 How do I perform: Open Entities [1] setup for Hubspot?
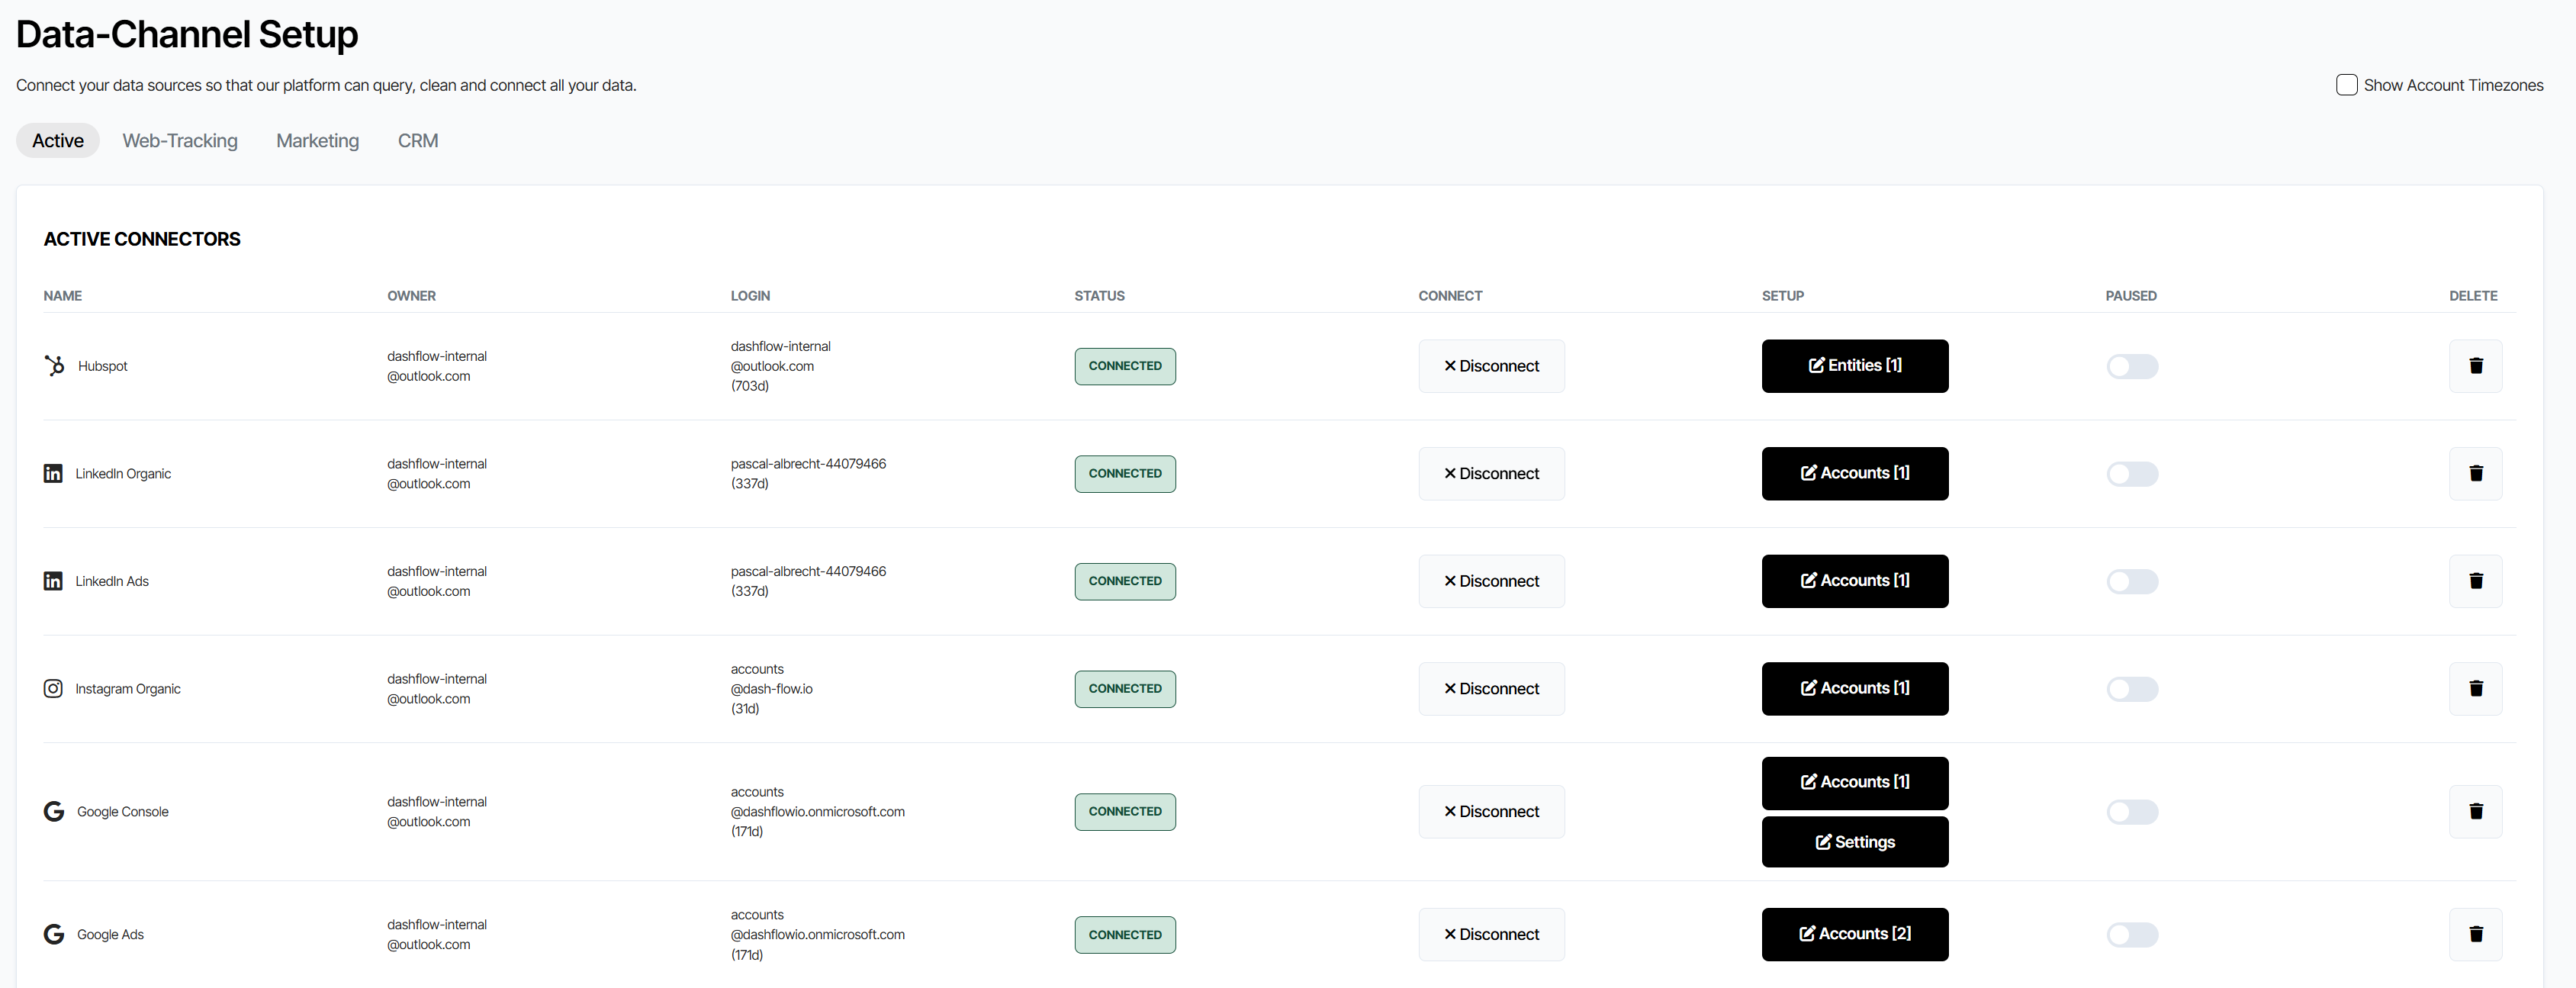coord(1854,366)
